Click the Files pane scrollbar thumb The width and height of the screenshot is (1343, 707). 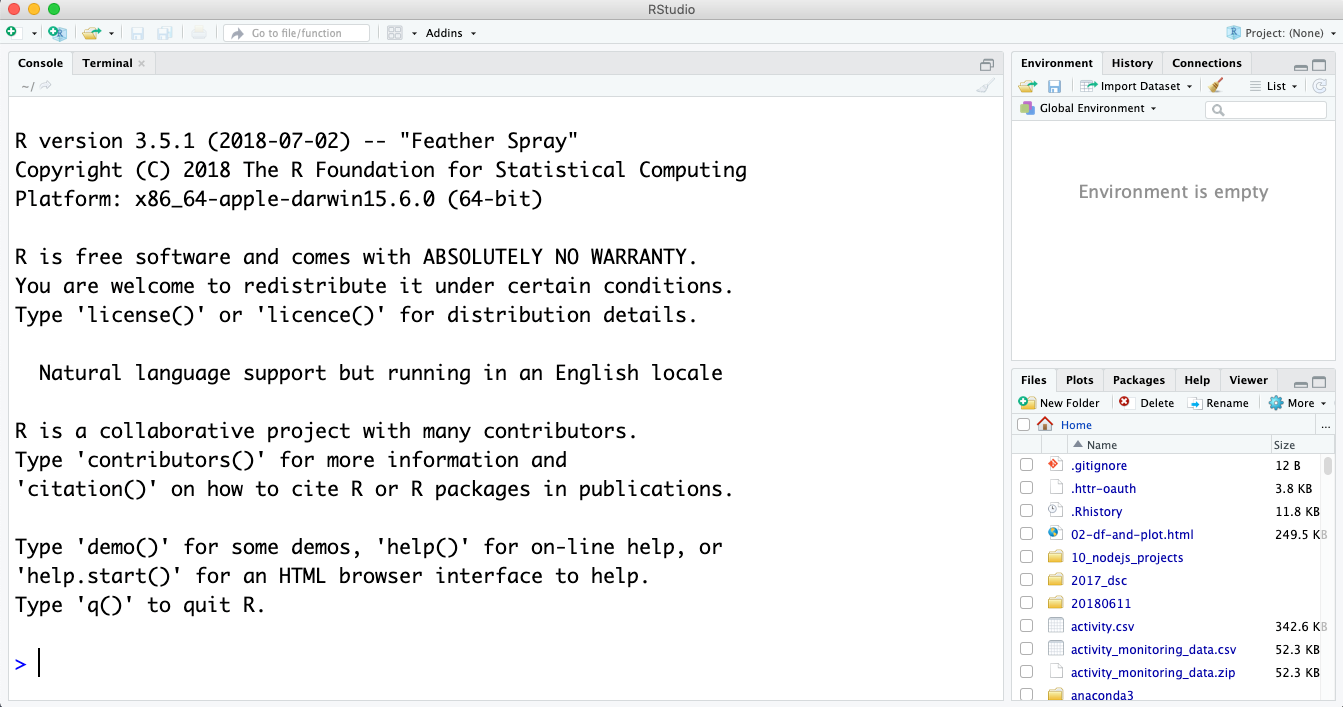point(1328,466)
